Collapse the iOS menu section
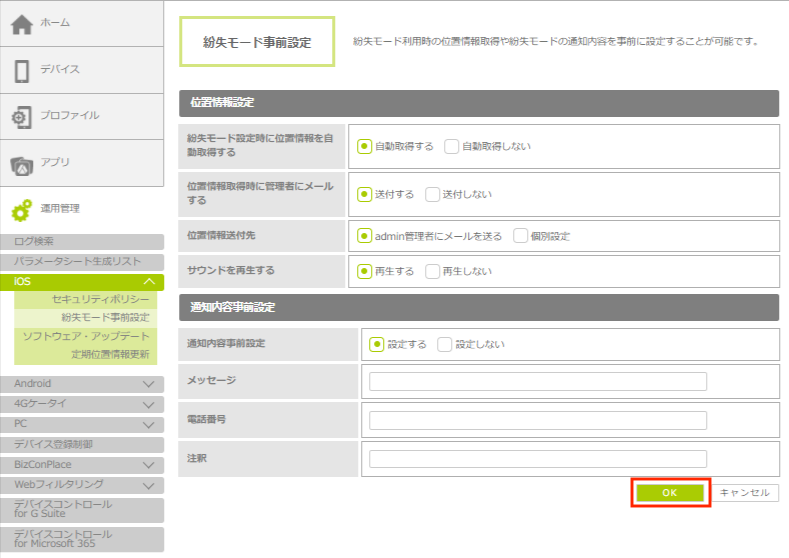789x558 pixels. coord(149,282)
